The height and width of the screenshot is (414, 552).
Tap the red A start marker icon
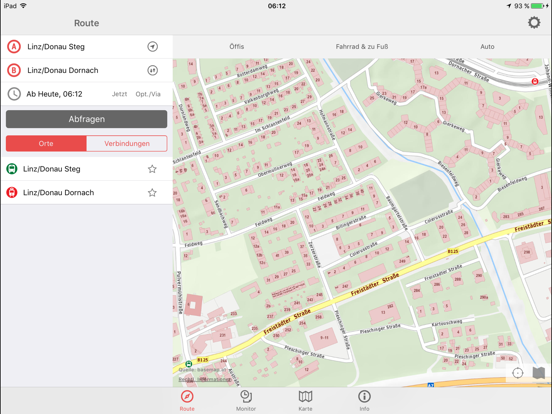pos(14,46)
